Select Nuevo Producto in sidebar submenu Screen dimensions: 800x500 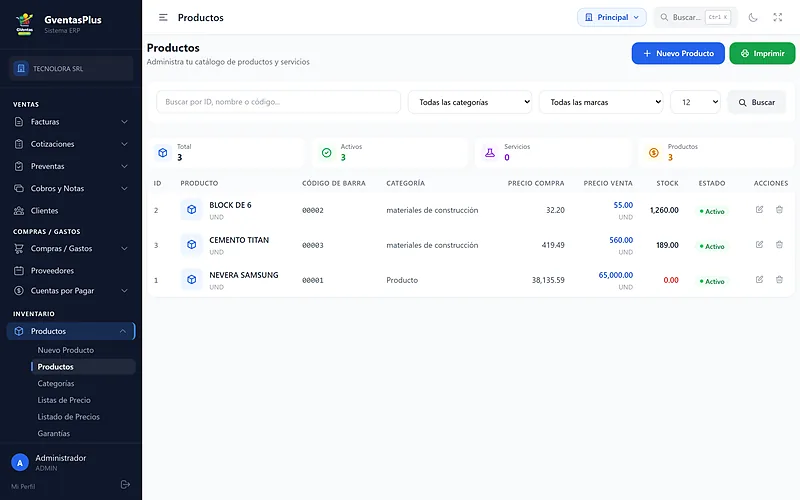point(65,350)
